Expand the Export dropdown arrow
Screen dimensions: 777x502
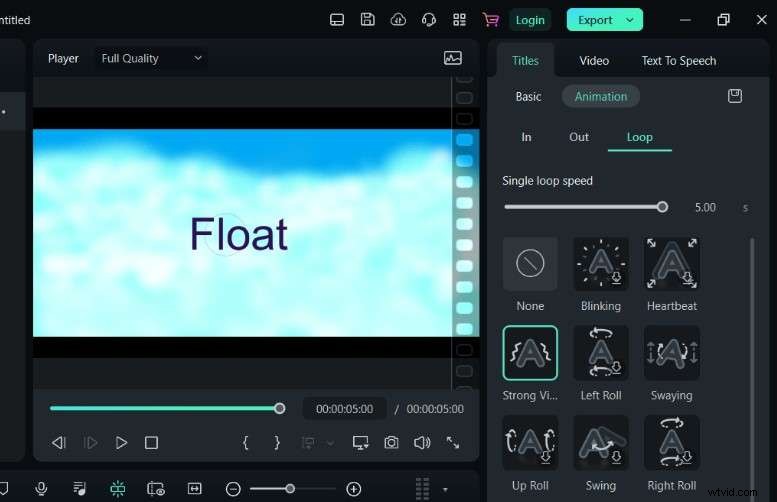tap(630, 20)
